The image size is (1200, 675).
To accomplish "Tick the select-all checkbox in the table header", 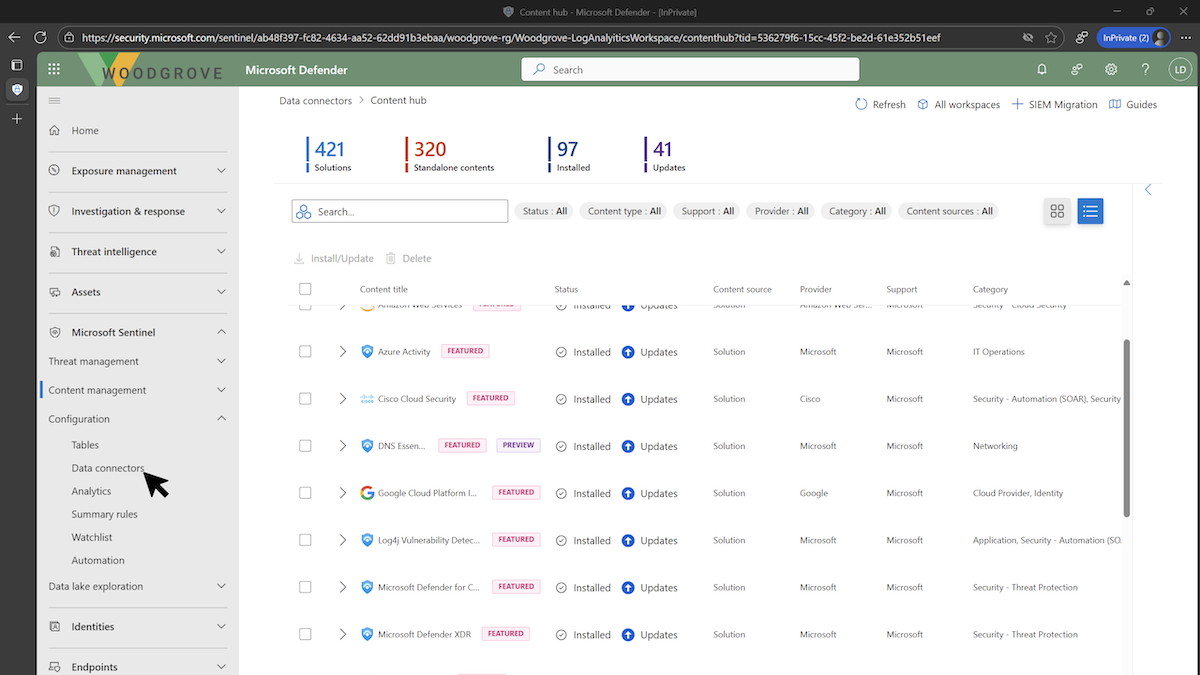I will pyautogui.click(x=305, y=289).
